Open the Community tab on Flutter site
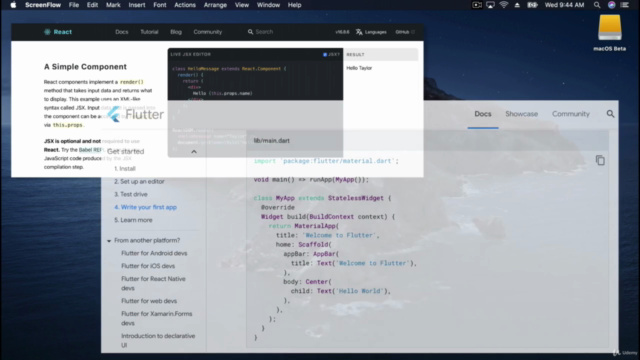This screenshot has width=640, height=360. [571, 114]
